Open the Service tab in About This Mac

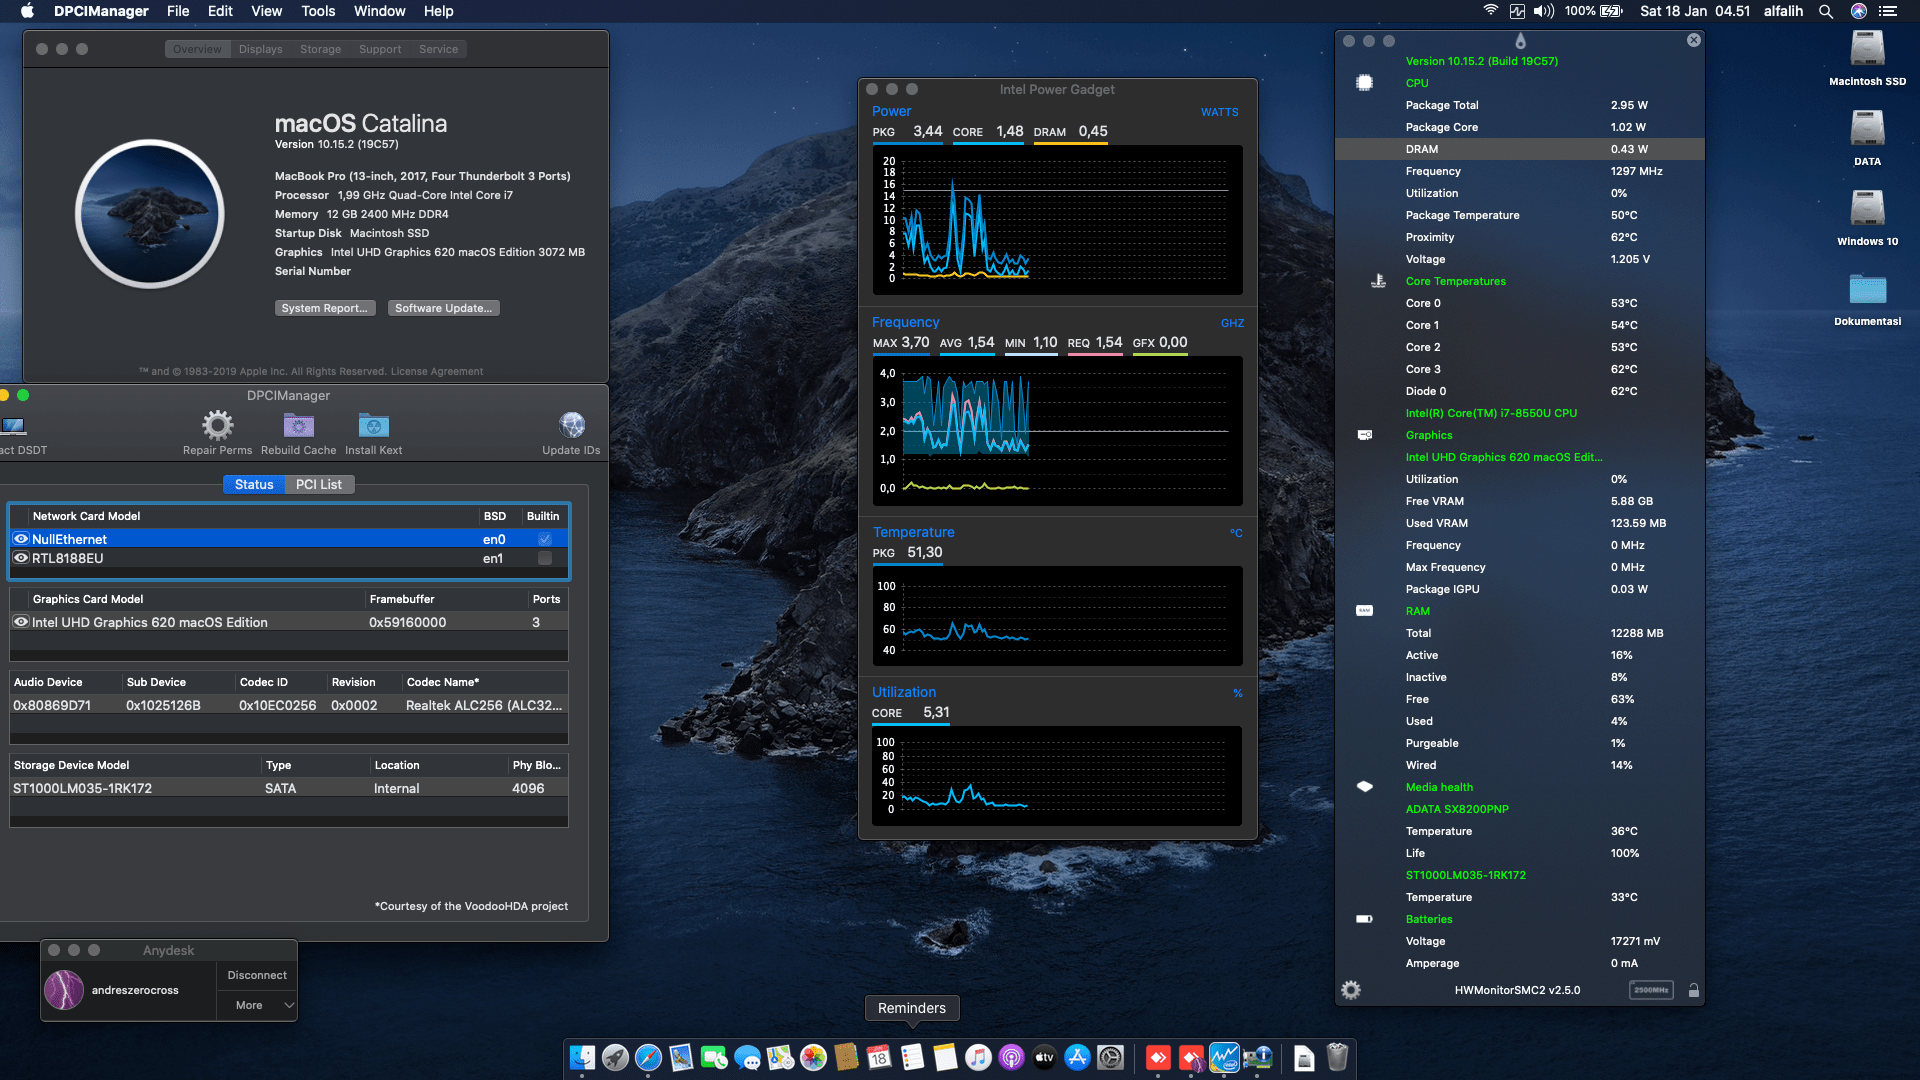coord(438,49)
